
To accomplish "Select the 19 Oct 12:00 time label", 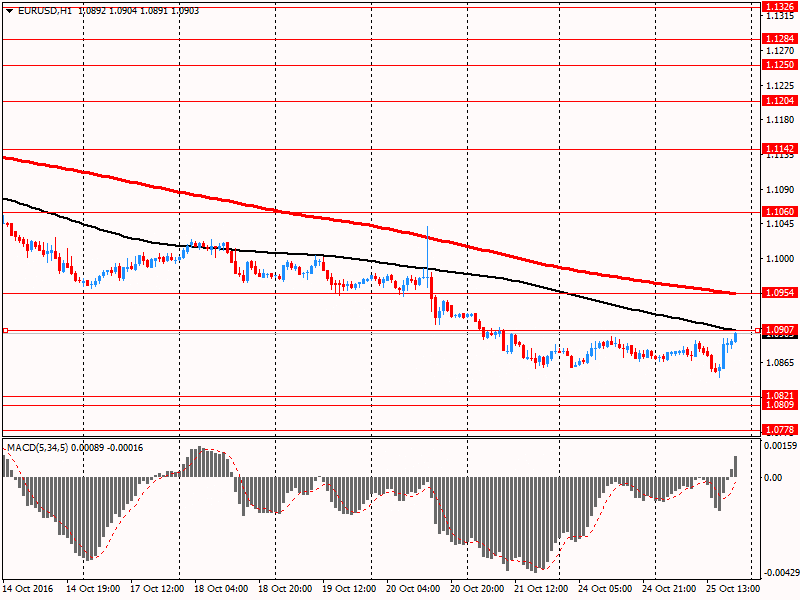I will [x=349, y=588].
